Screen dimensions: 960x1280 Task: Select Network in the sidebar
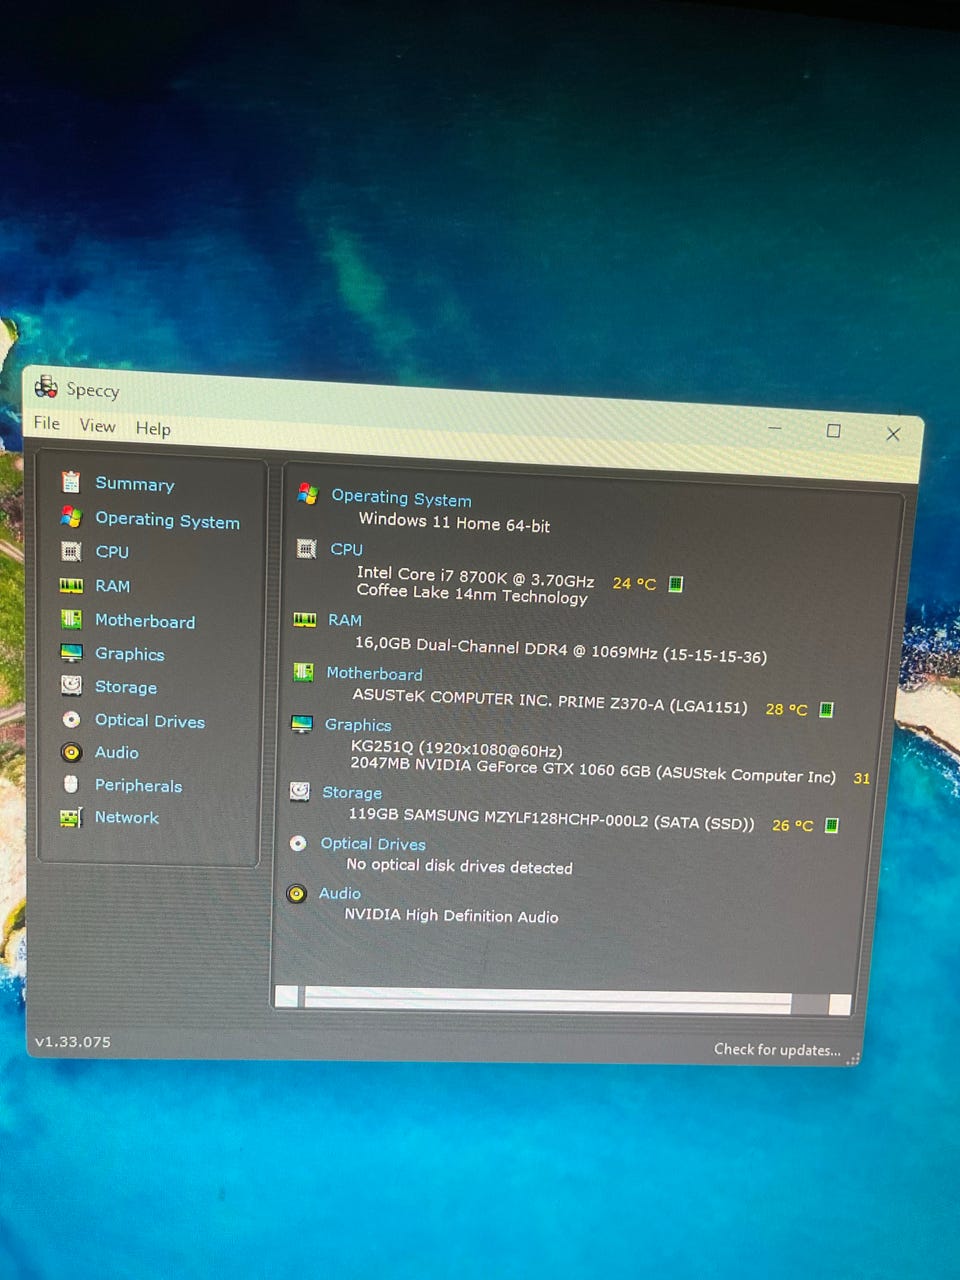(x=127, y=817)
